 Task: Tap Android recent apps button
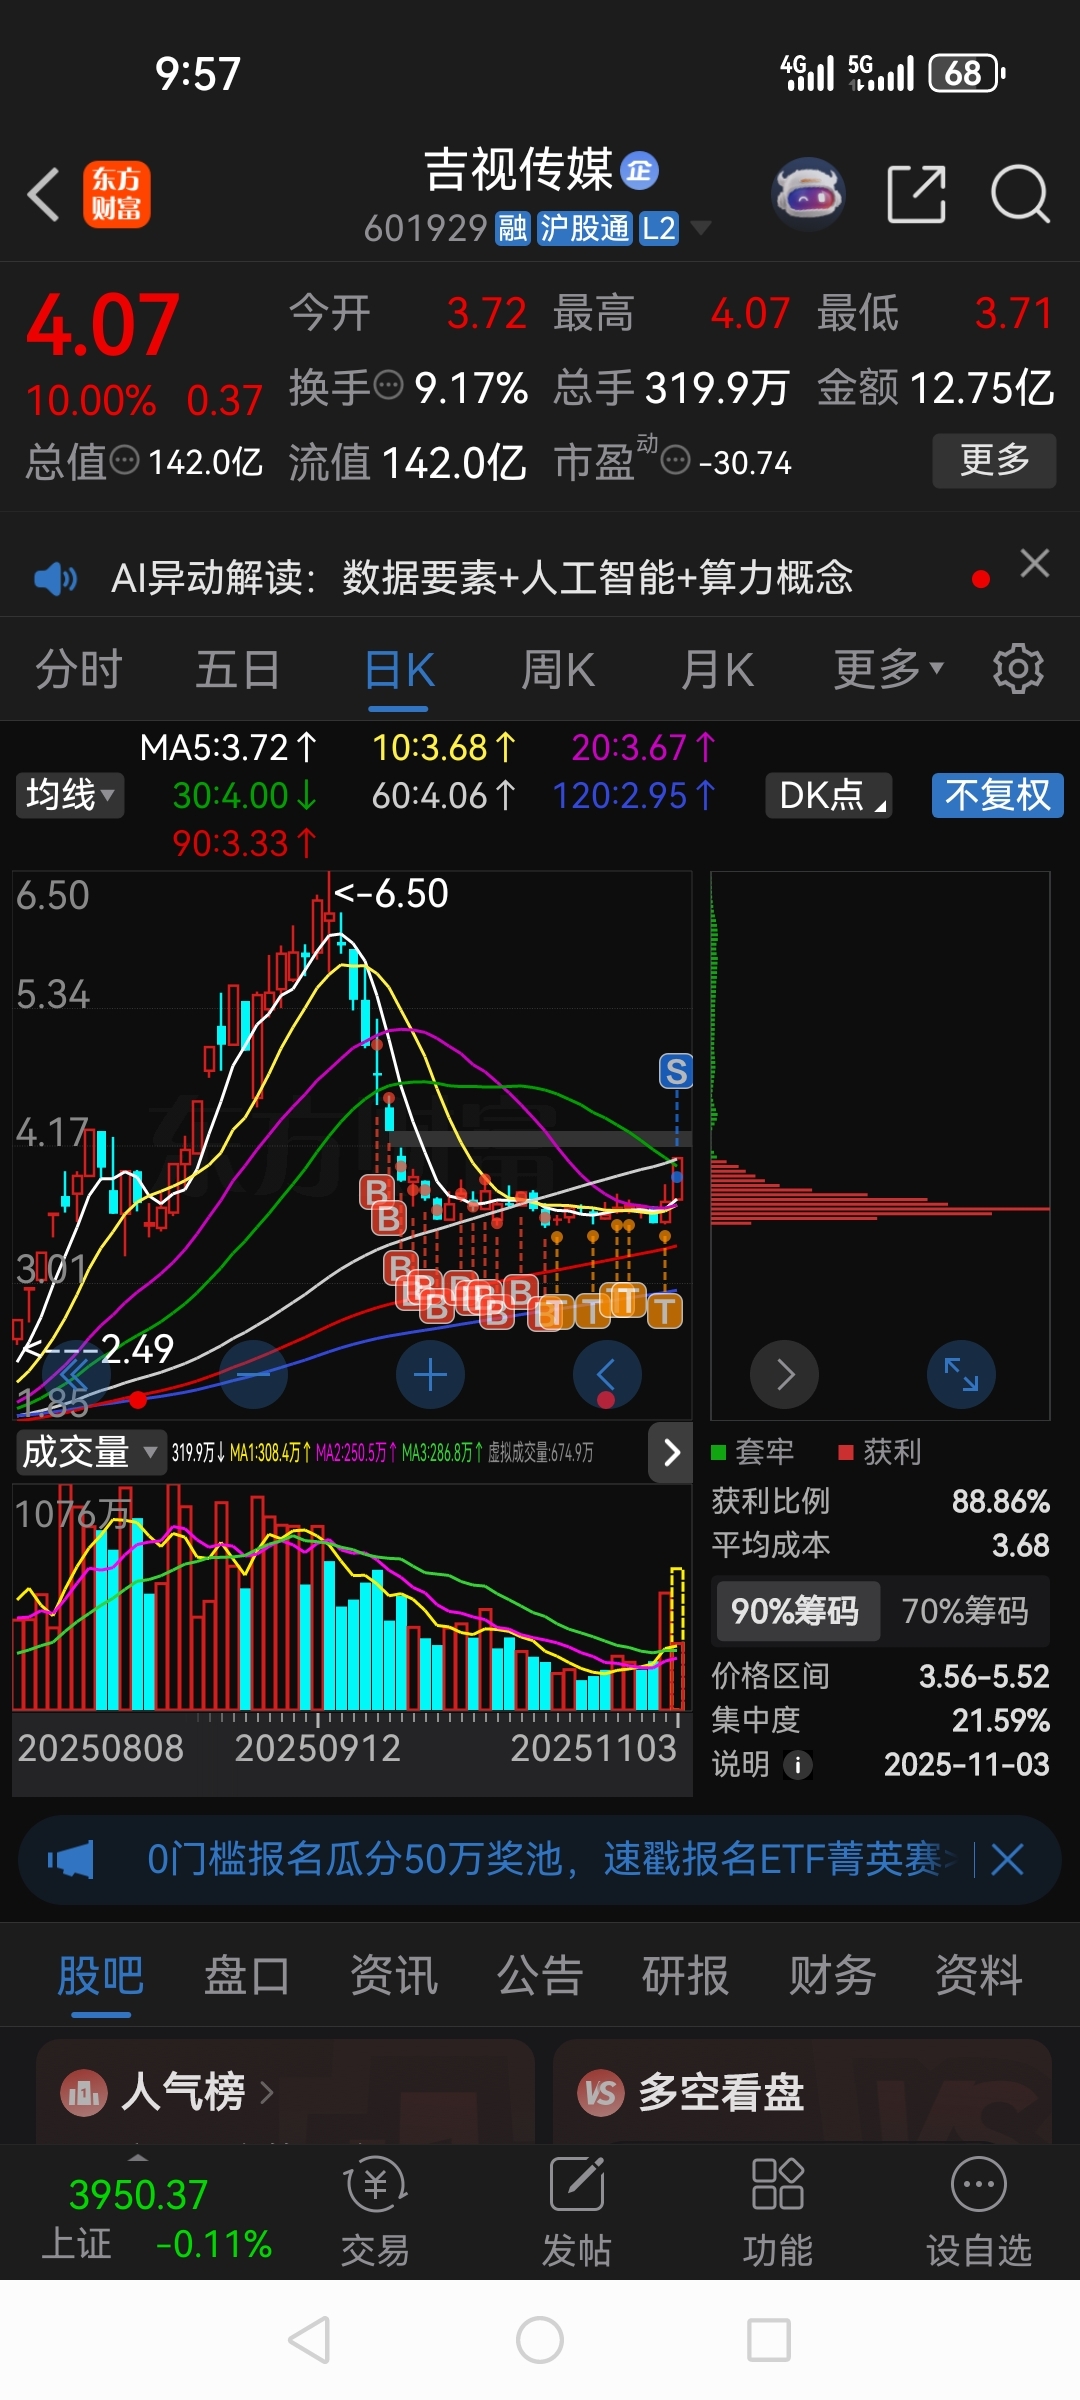click(x=769, y=2340)
